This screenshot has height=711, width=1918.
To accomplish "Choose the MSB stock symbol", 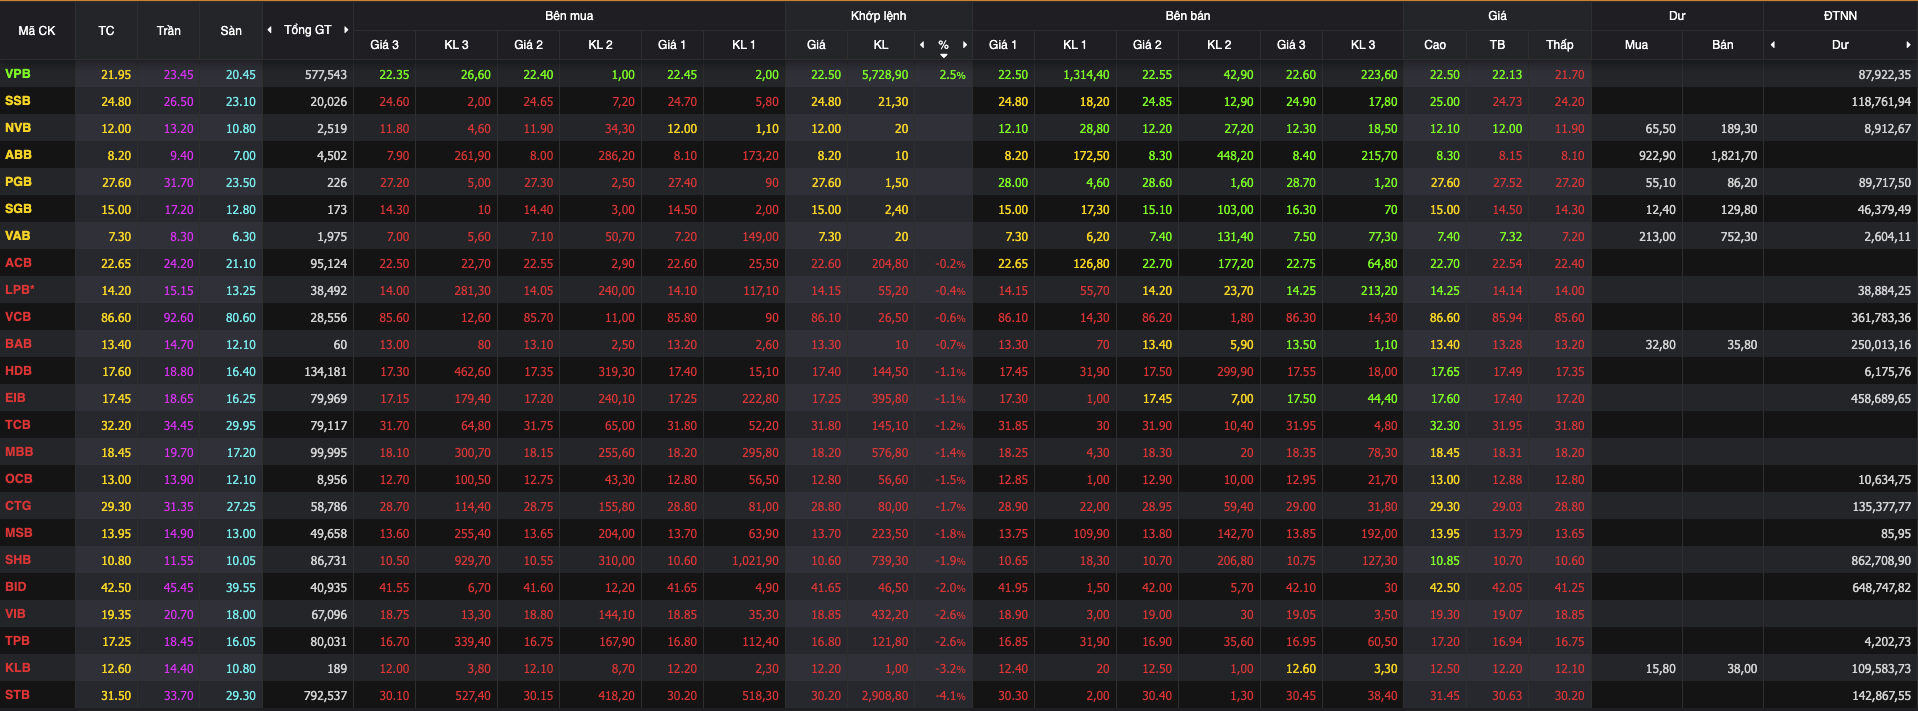I will [x=18, y=533].
